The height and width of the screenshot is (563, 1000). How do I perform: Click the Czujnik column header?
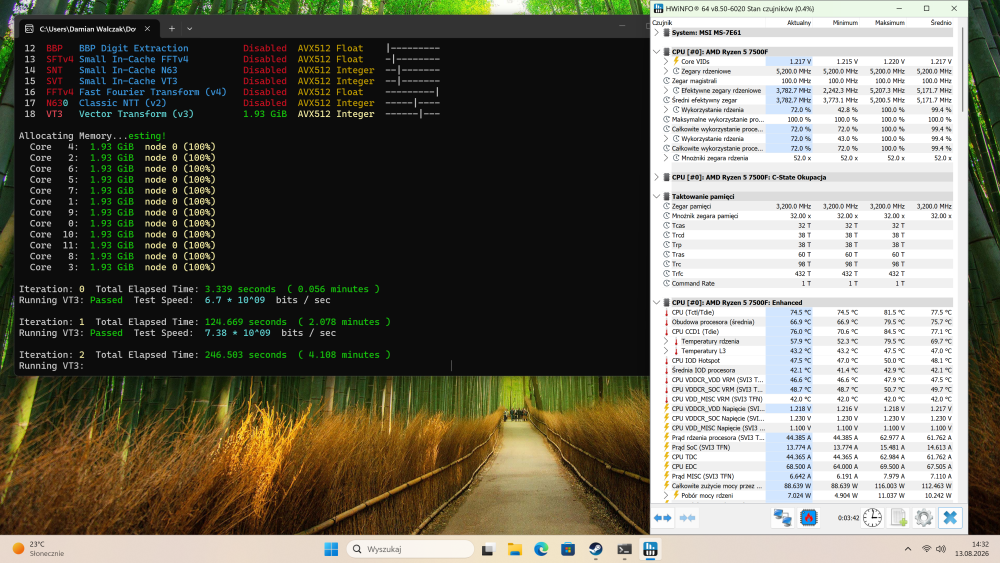coord(708,22)
